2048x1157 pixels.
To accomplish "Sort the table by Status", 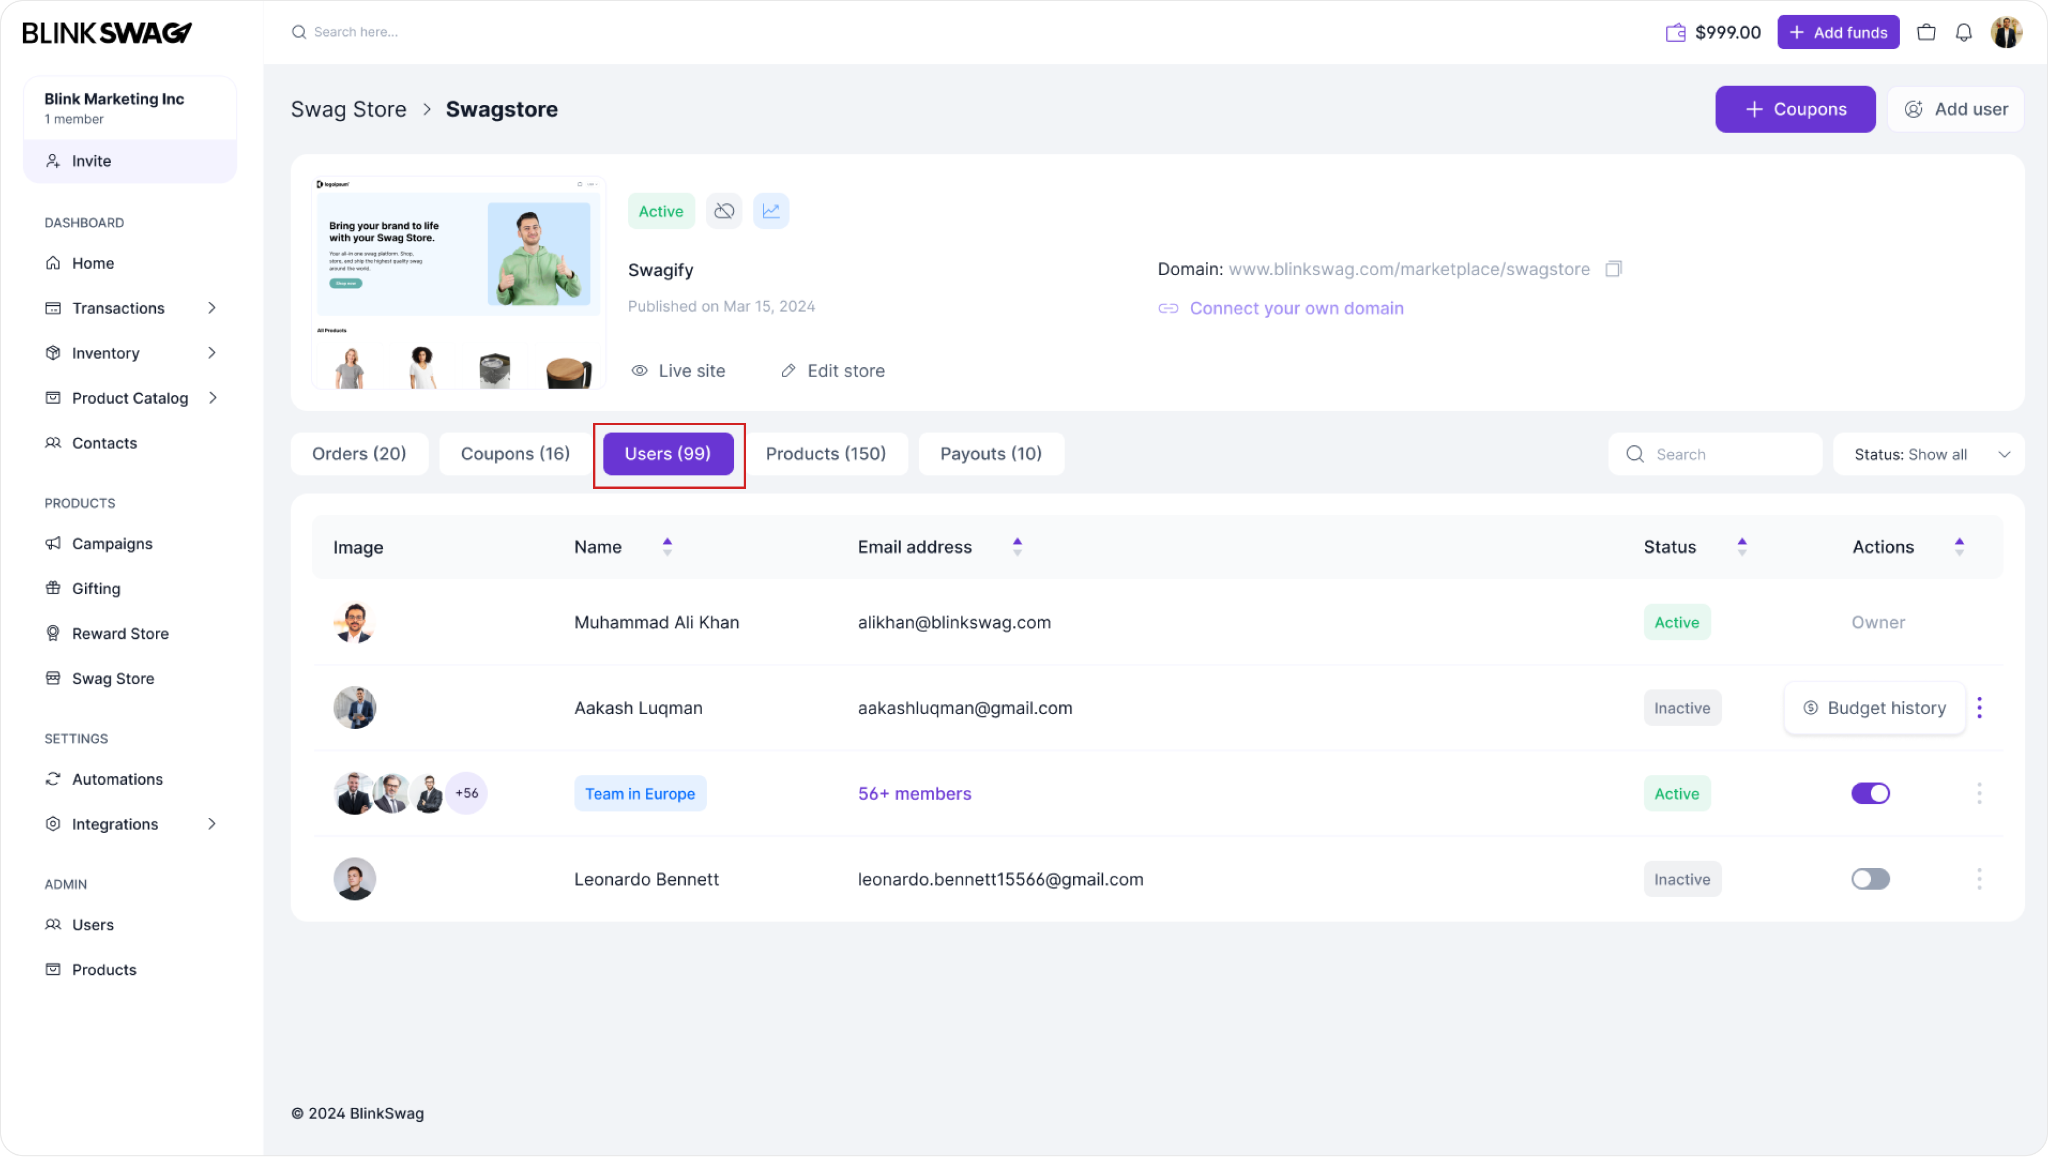I will pos(1742,547).
